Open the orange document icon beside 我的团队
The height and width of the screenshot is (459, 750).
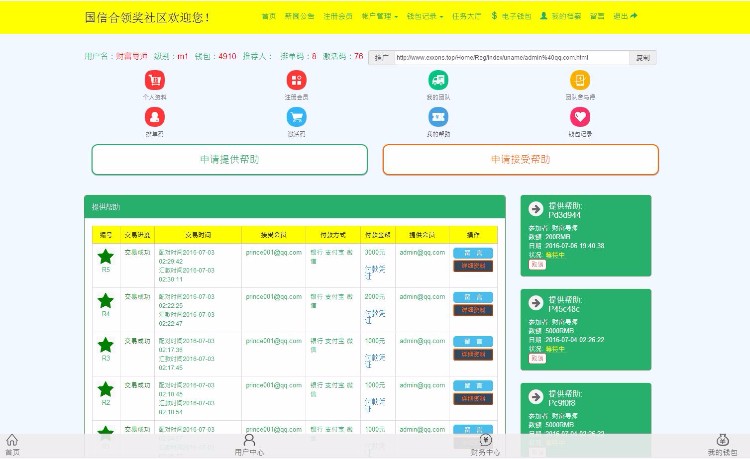point(580,80)
